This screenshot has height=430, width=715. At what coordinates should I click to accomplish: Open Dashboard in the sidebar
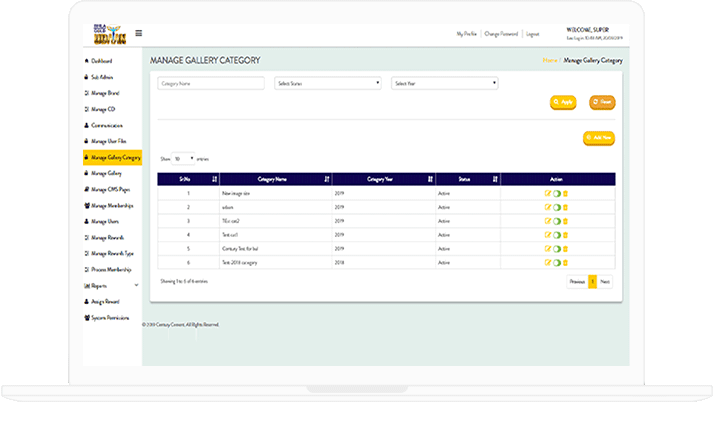tap(101, 61)
